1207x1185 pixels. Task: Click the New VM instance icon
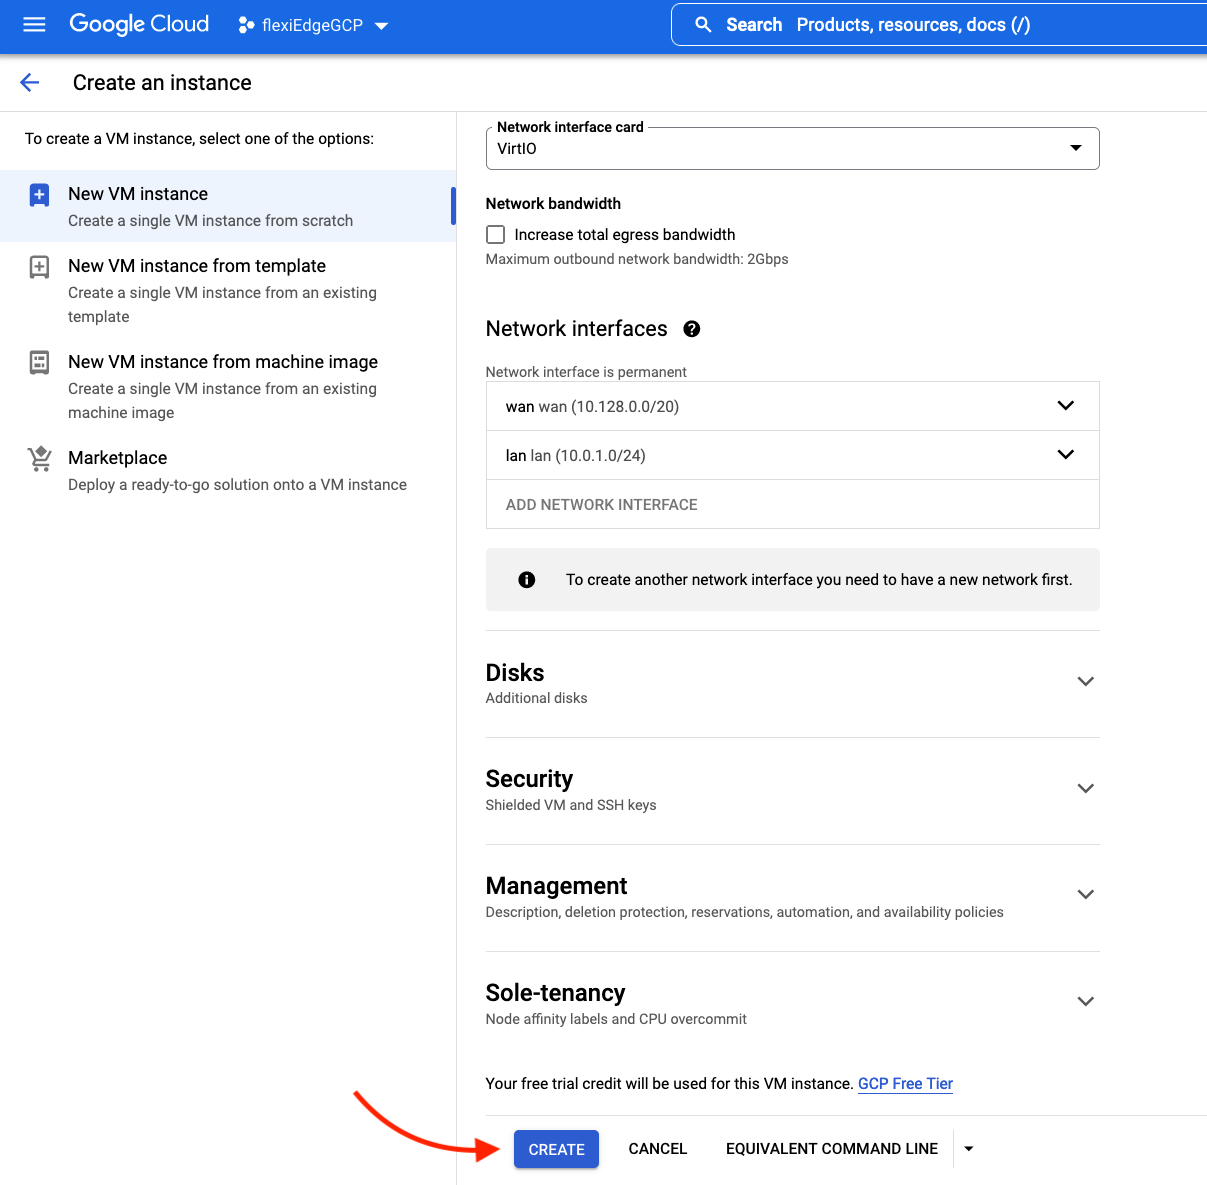click(39, 195)
